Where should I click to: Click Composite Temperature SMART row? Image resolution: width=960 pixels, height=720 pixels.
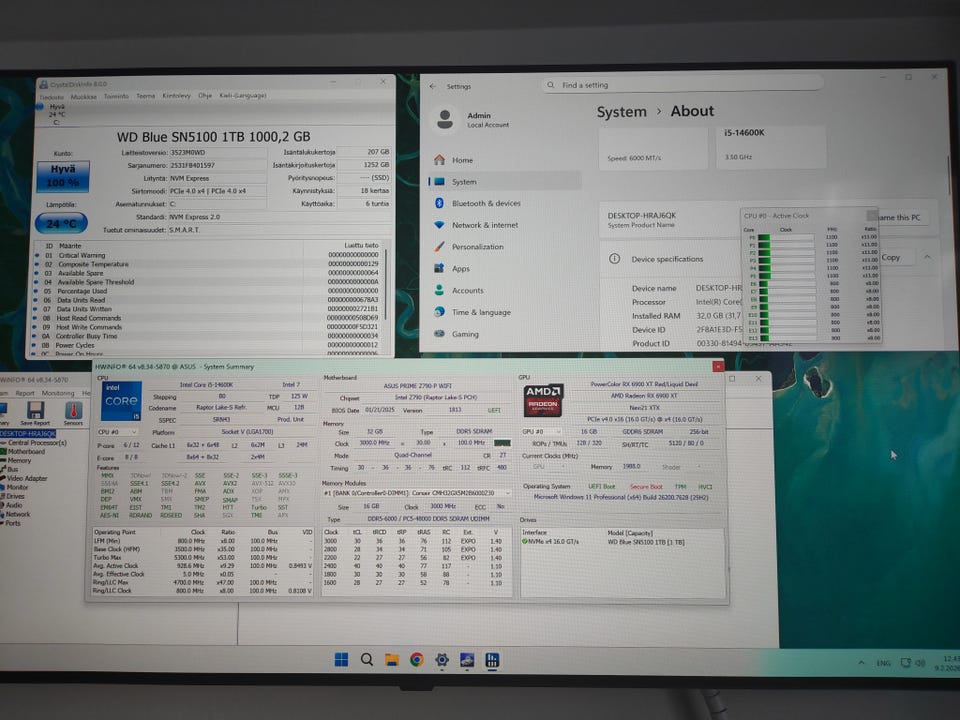208,264
